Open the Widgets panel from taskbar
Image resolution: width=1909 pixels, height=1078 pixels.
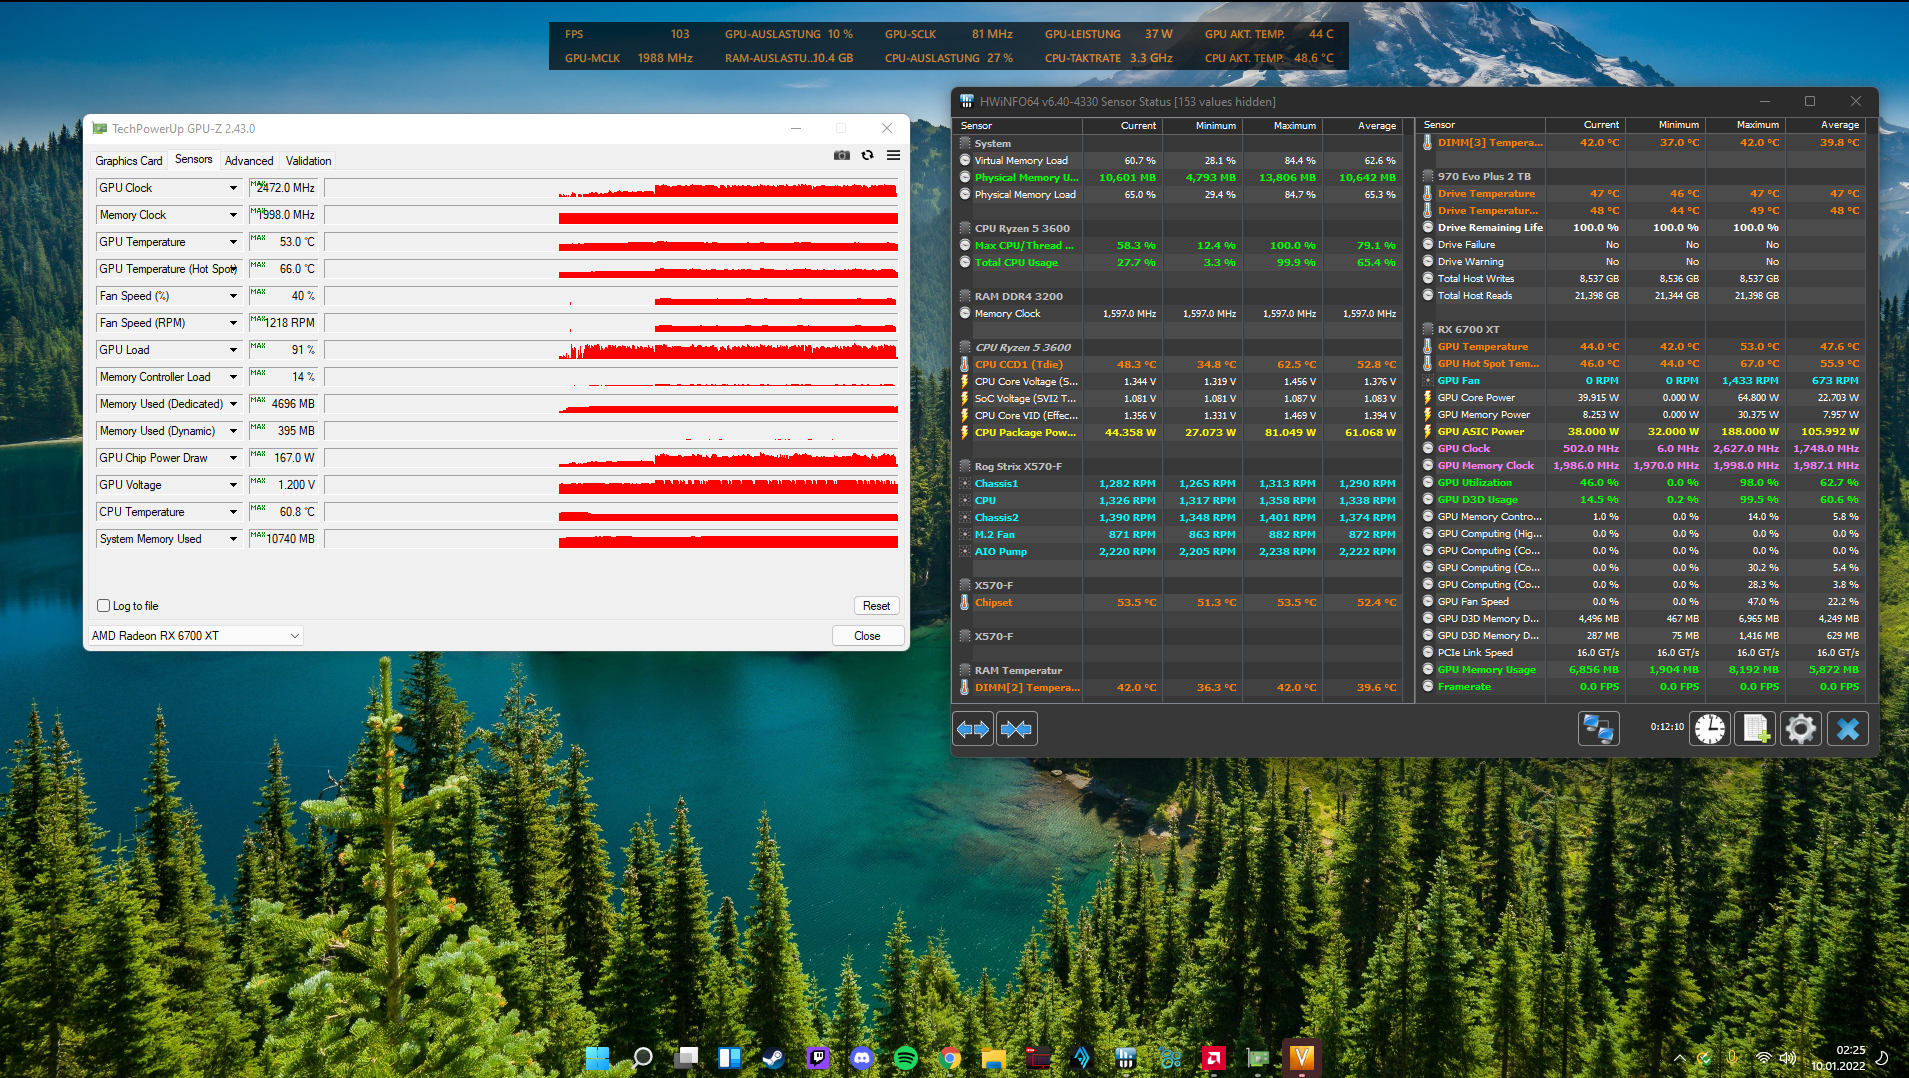[730, 1057]
